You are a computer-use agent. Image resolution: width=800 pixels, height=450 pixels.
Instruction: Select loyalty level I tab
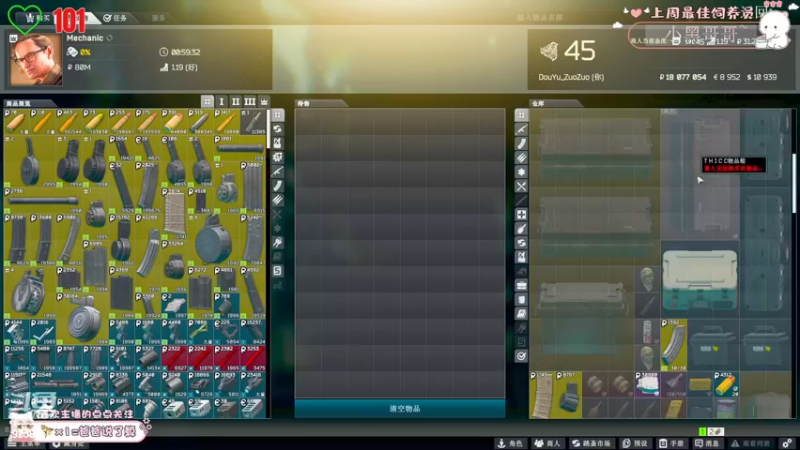(x=221, y=102)
